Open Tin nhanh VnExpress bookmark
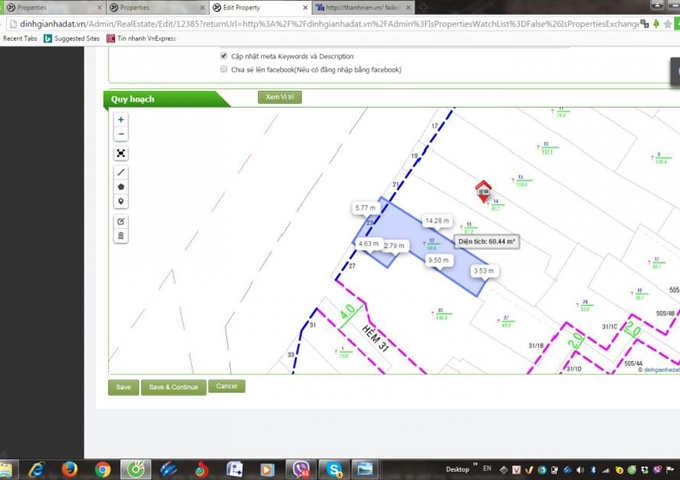 pyautogui.click(x=146, y=38)
